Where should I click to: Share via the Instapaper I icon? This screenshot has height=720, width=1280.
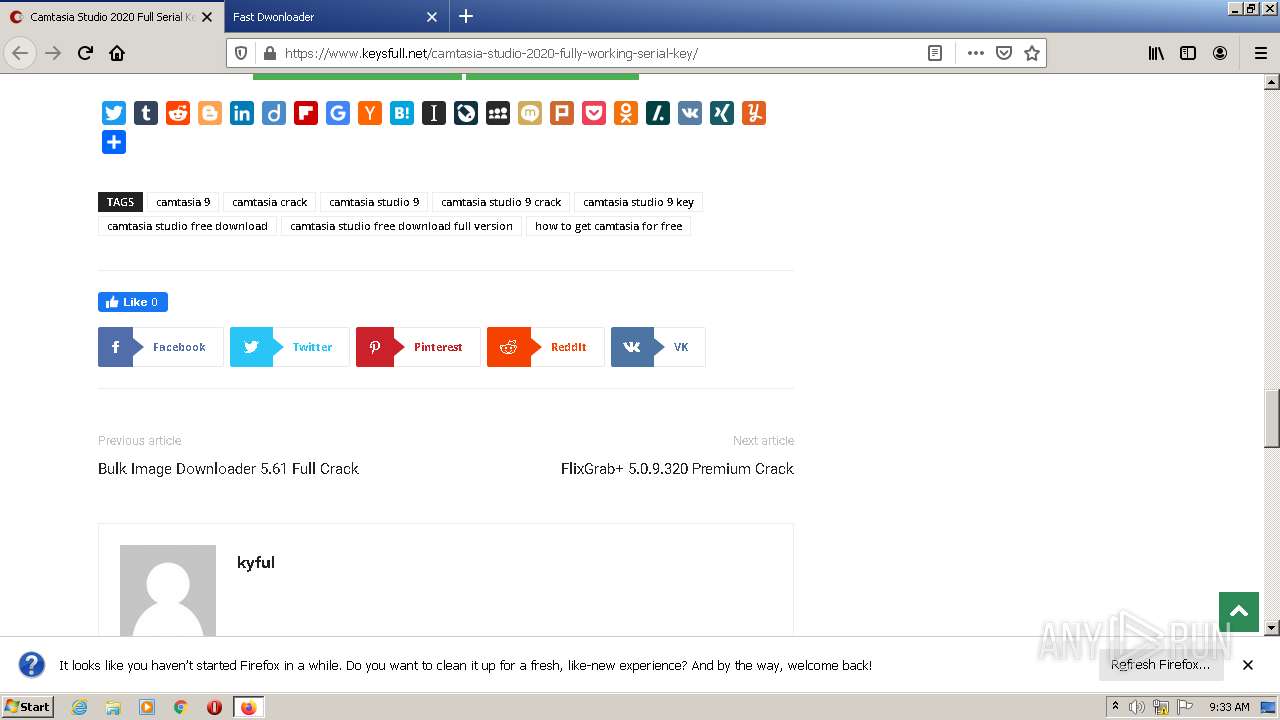point(434,113)
